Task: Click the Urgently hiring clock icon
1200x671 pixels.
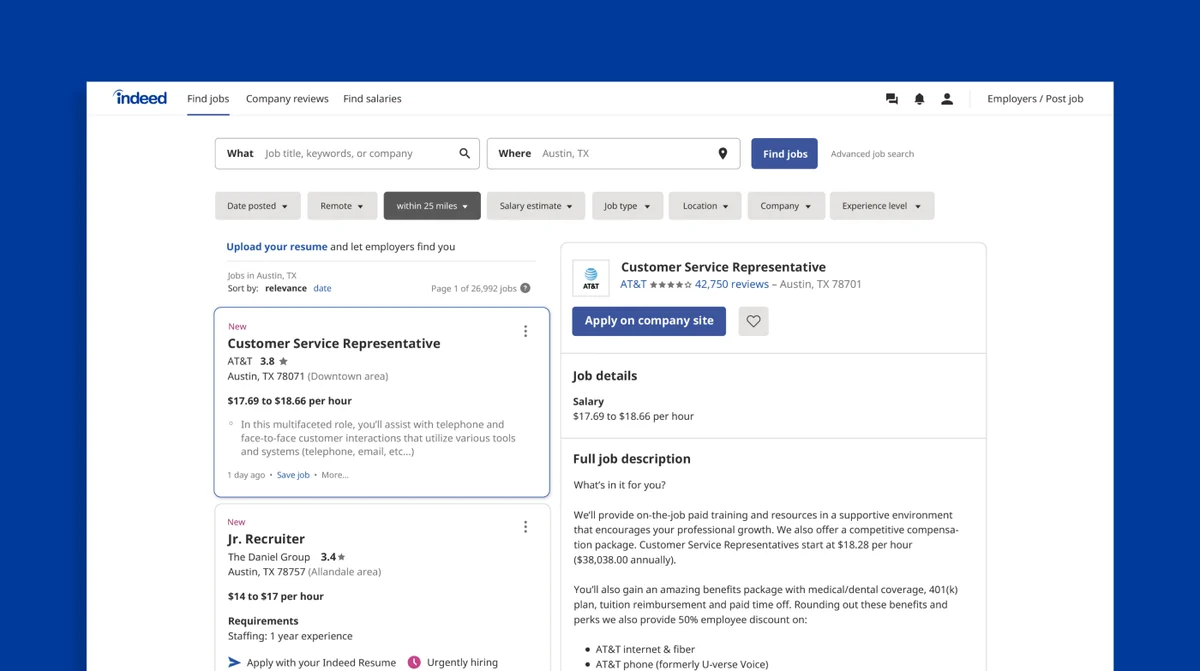Action: (x=414, y=662)
